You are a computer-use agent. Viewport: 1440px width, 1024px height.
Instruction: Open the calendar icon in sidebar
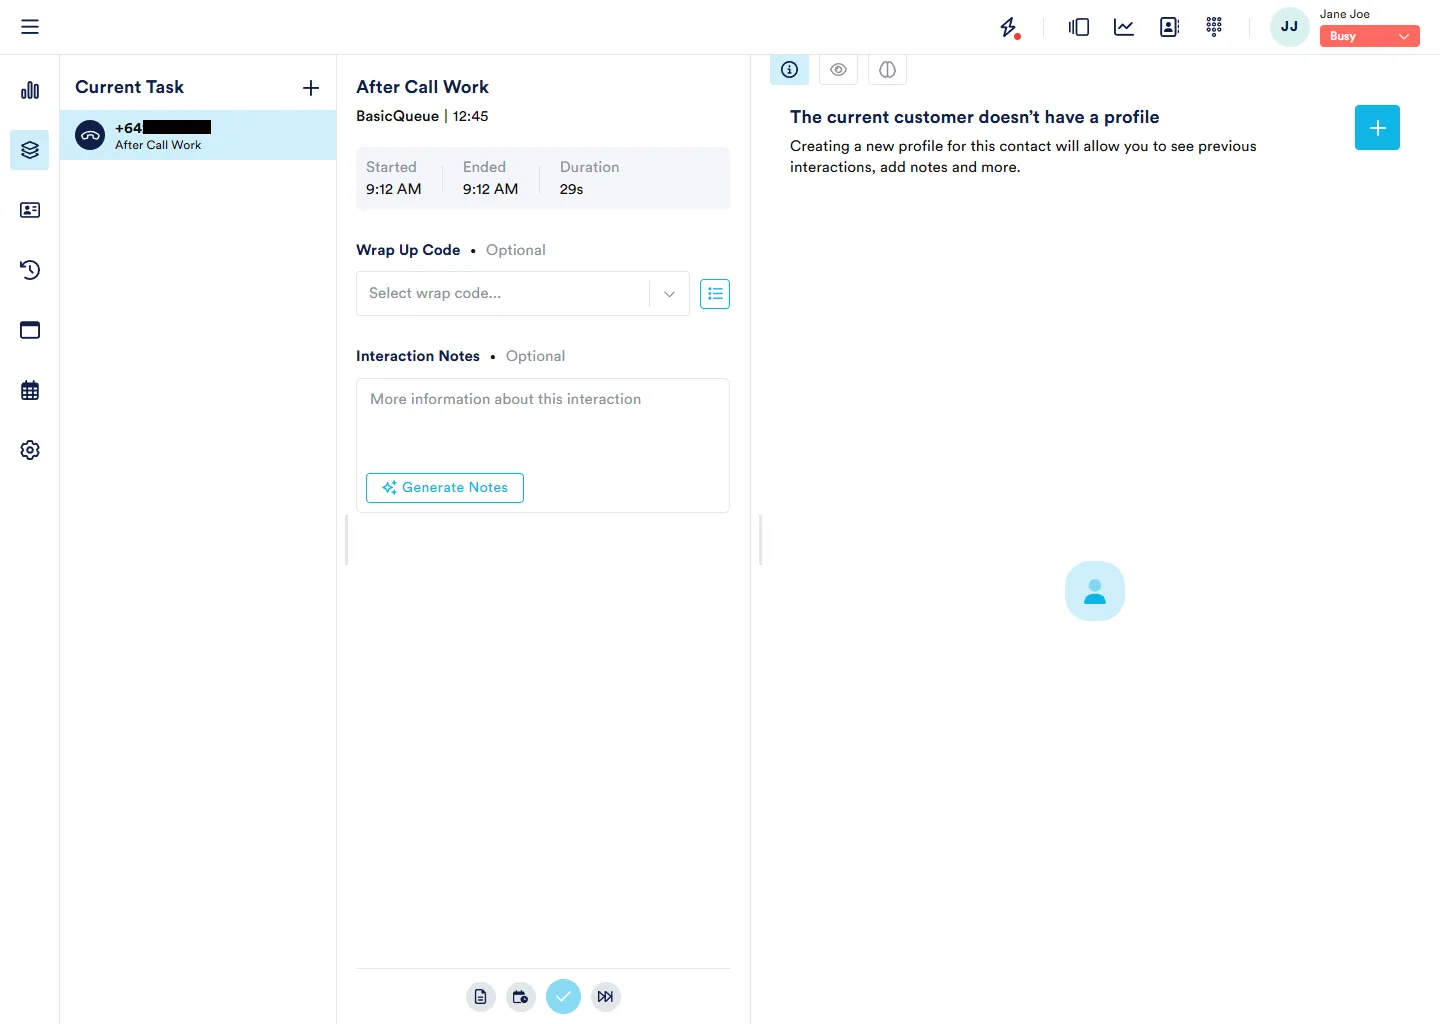point(30,390)
